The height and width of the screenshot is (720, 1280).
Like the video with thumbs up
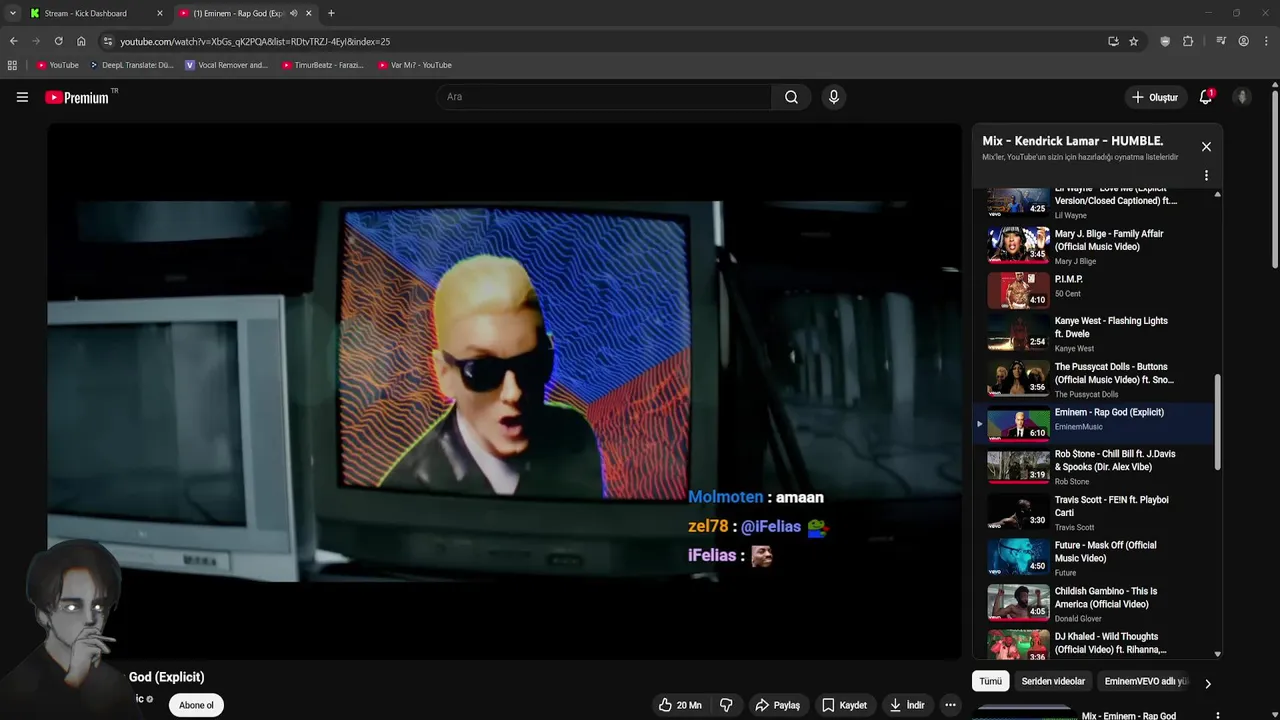click(x=679, y=705)
